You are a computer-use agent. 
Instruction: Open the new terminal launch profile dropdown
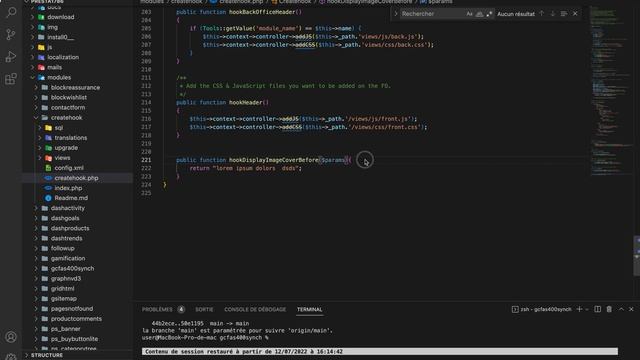pos(587,309)
